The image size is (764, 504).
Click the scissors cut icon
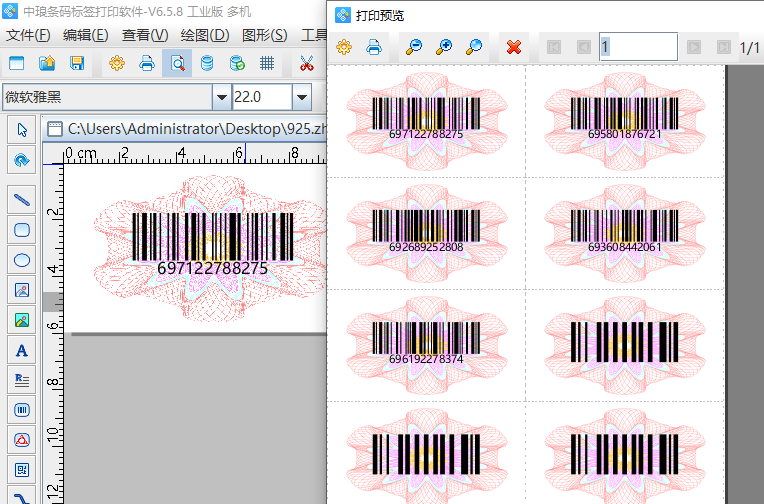coord(307,64)
